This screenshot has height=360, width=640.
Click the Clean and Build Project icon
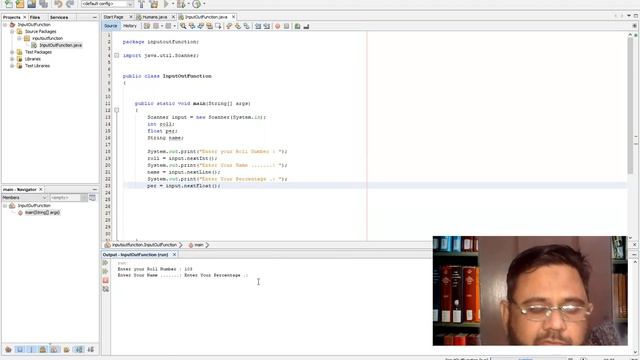(154, 4)
